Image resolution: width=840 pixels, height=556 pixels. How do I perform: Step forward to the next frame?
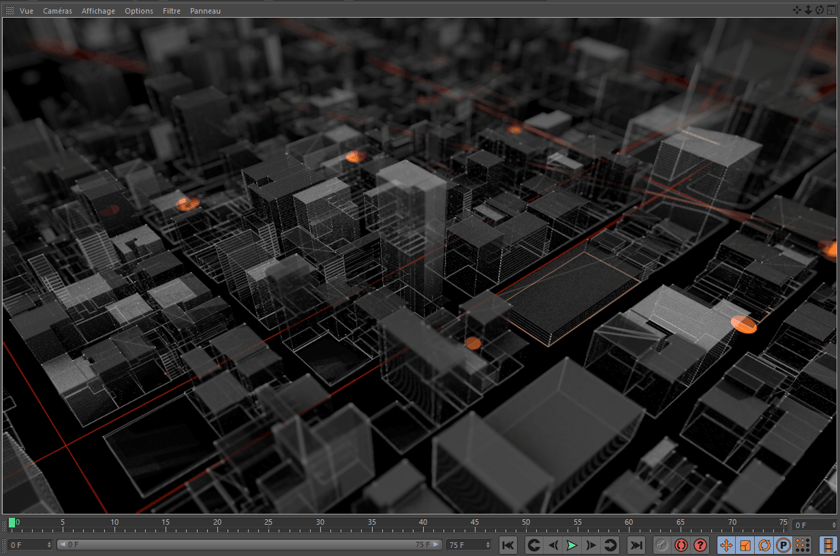(x=591, y=545)
